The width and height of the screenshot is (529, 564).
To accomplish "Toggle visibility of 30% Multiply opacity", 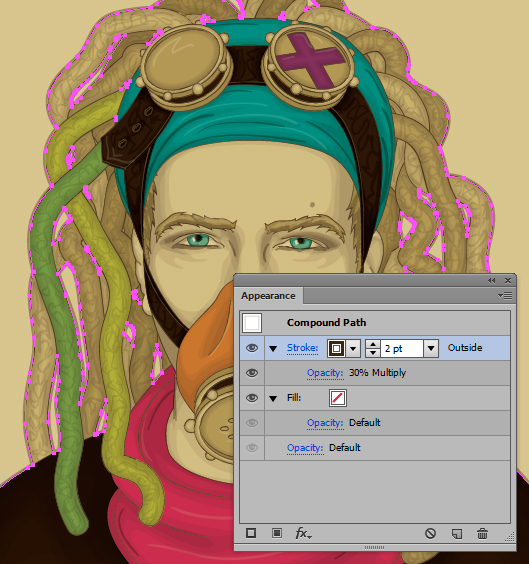I will click(252, 373).
